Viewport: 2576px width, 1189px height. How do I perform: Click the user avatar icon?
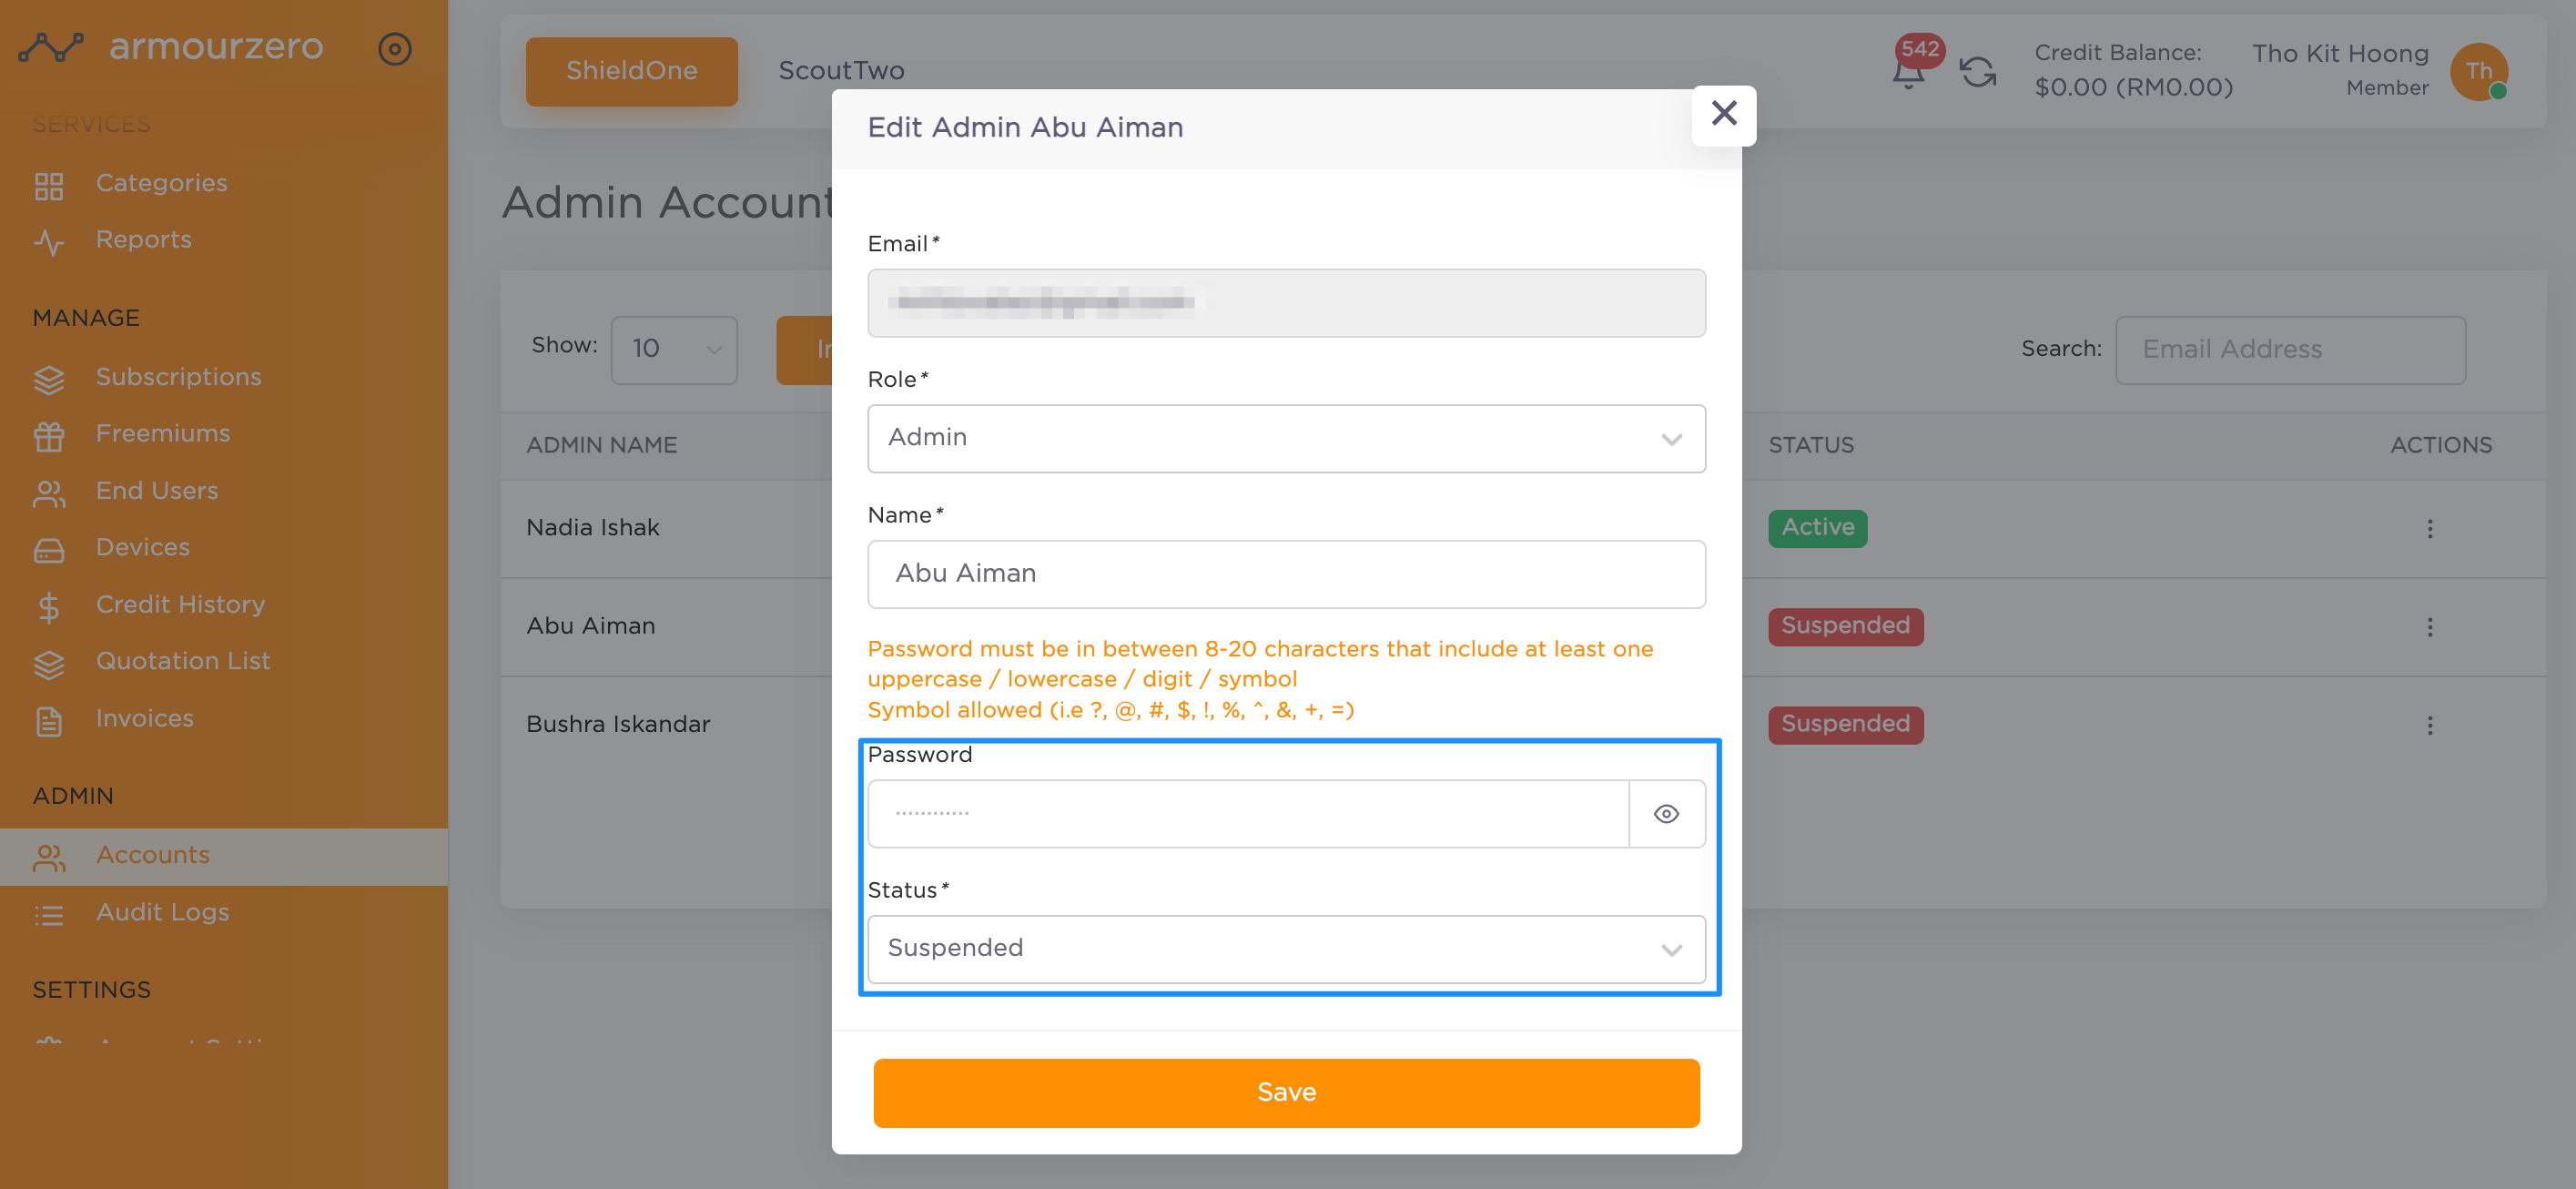point(2478,71)
